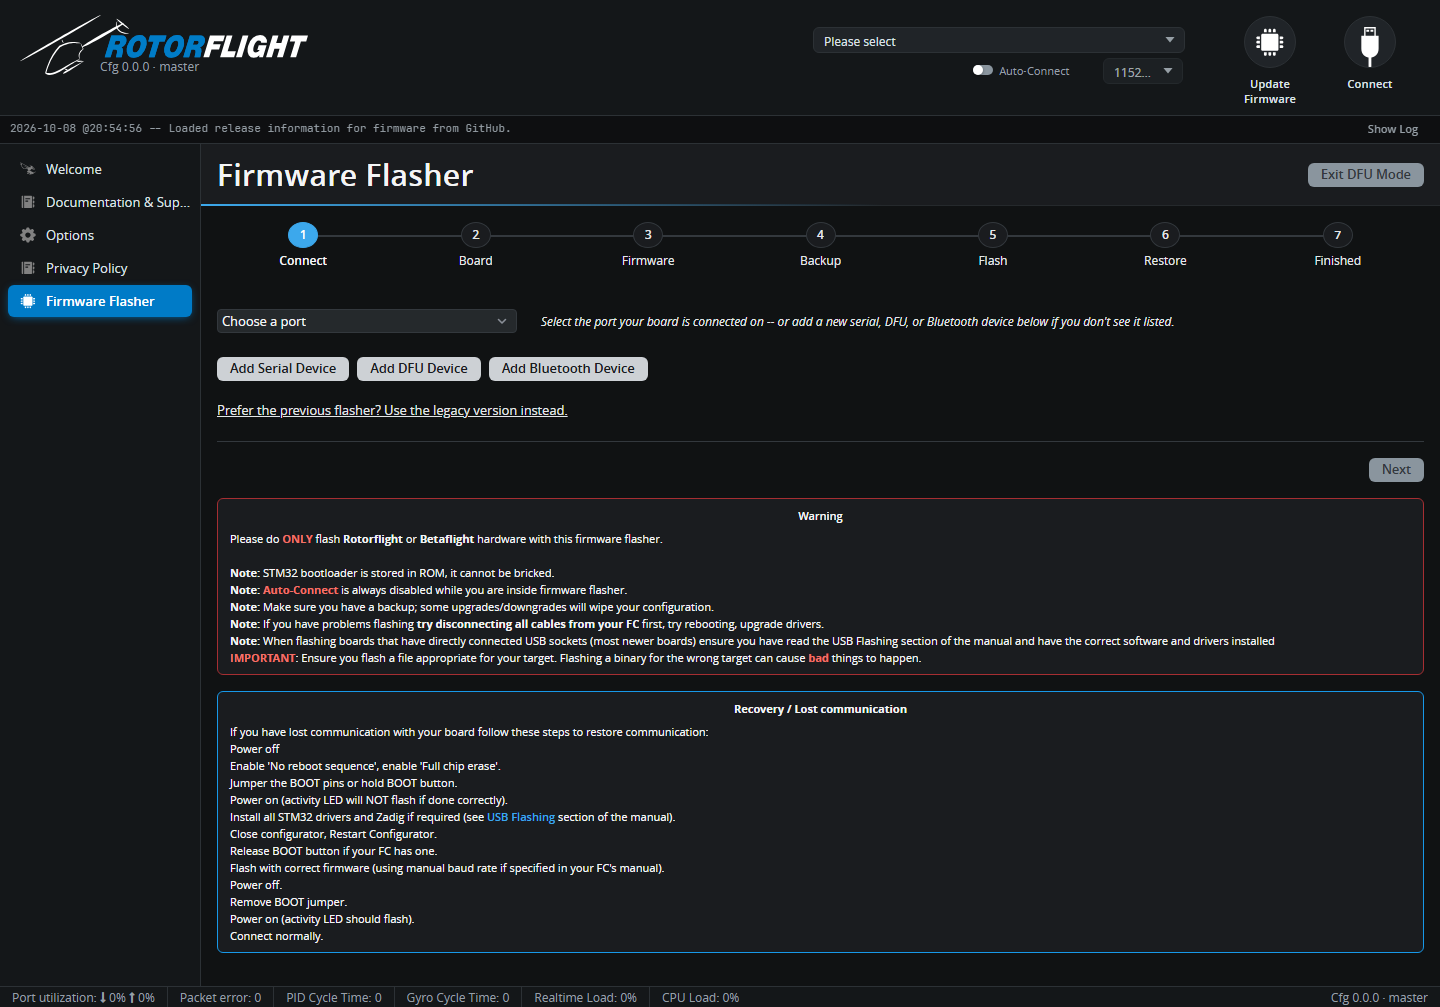Click 'Cfg 0.0.0 · master' in status bar
This screenshot has height=1007, width=1440.
pos(1379,998)
